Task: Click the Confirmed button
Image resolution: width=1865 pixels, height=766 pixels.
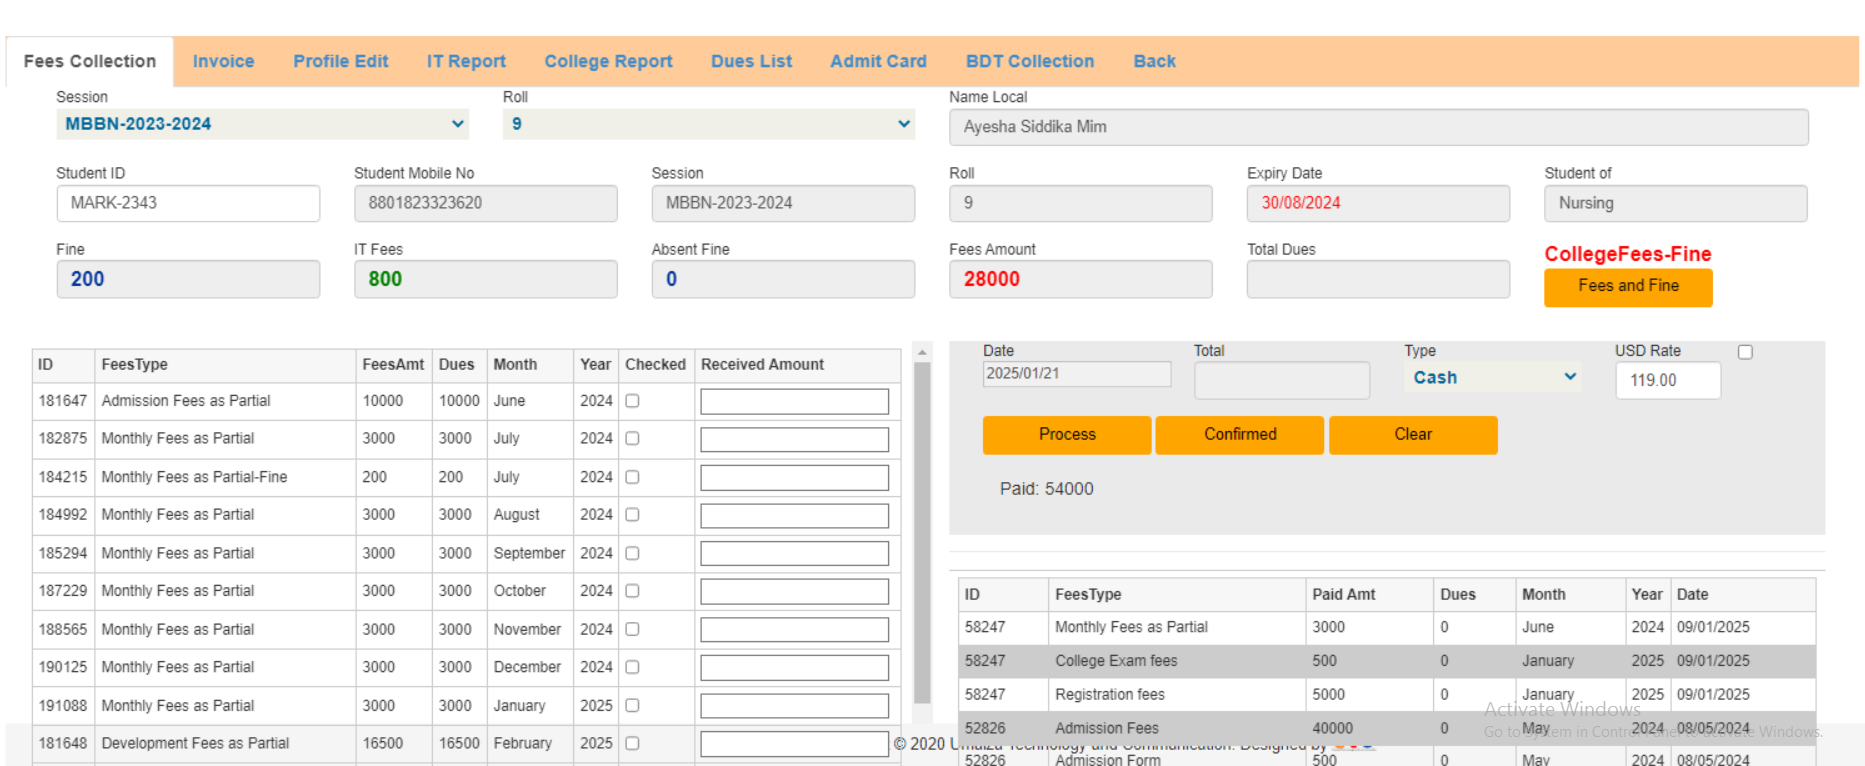Action: point(1239,435)
